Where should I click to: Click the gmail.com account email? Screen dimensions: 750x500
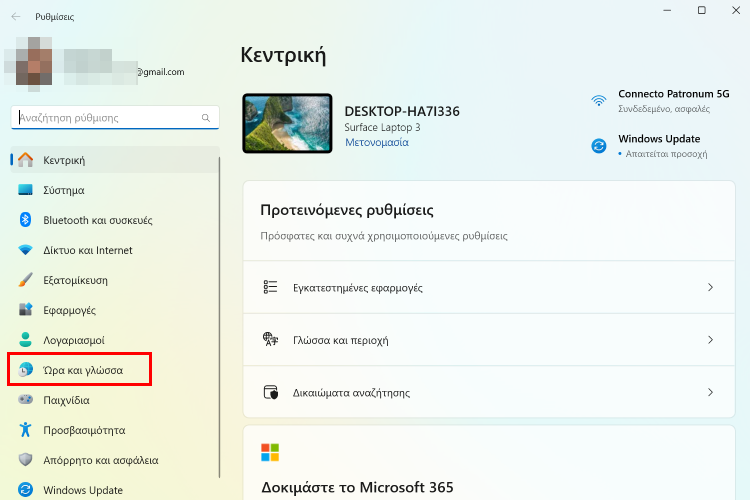[x=160, y=72]
